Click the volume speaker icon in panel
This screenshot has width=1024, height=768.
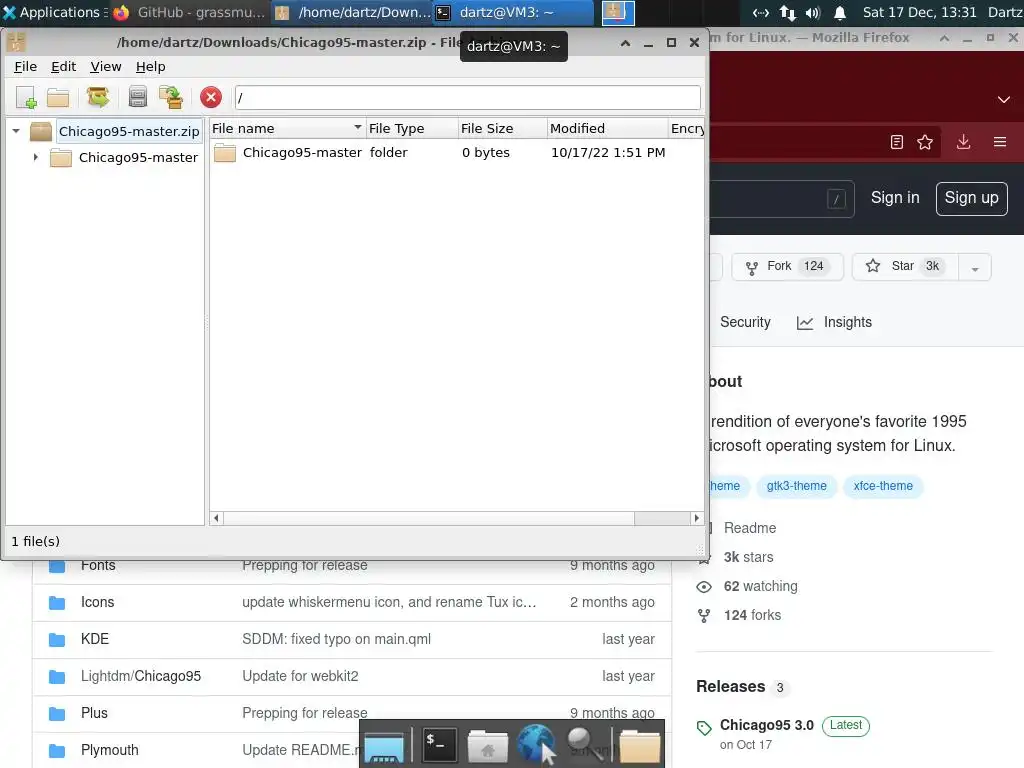813,12
